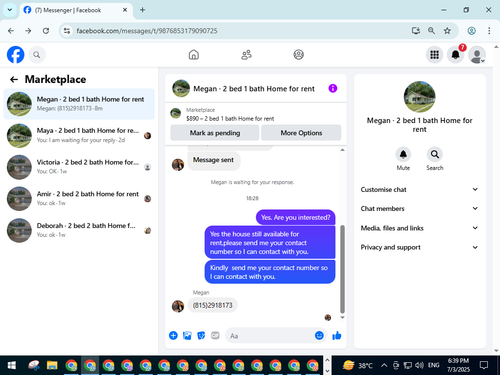
Task: Click the 'Kindly send me your contact number' message
Action: [x=270, y=272]
